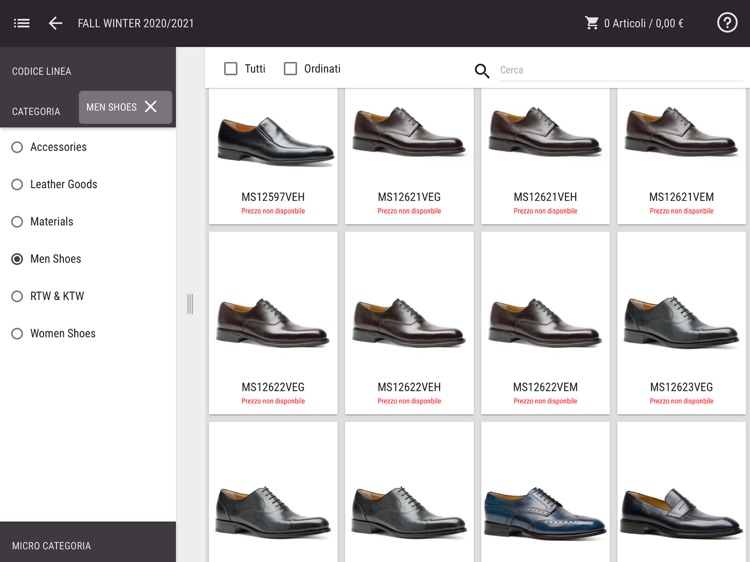The width and height of the screenshot is (750, 562).
Task: Open product MS12621VEG shoe image
Action: click(x=409, y=132)
